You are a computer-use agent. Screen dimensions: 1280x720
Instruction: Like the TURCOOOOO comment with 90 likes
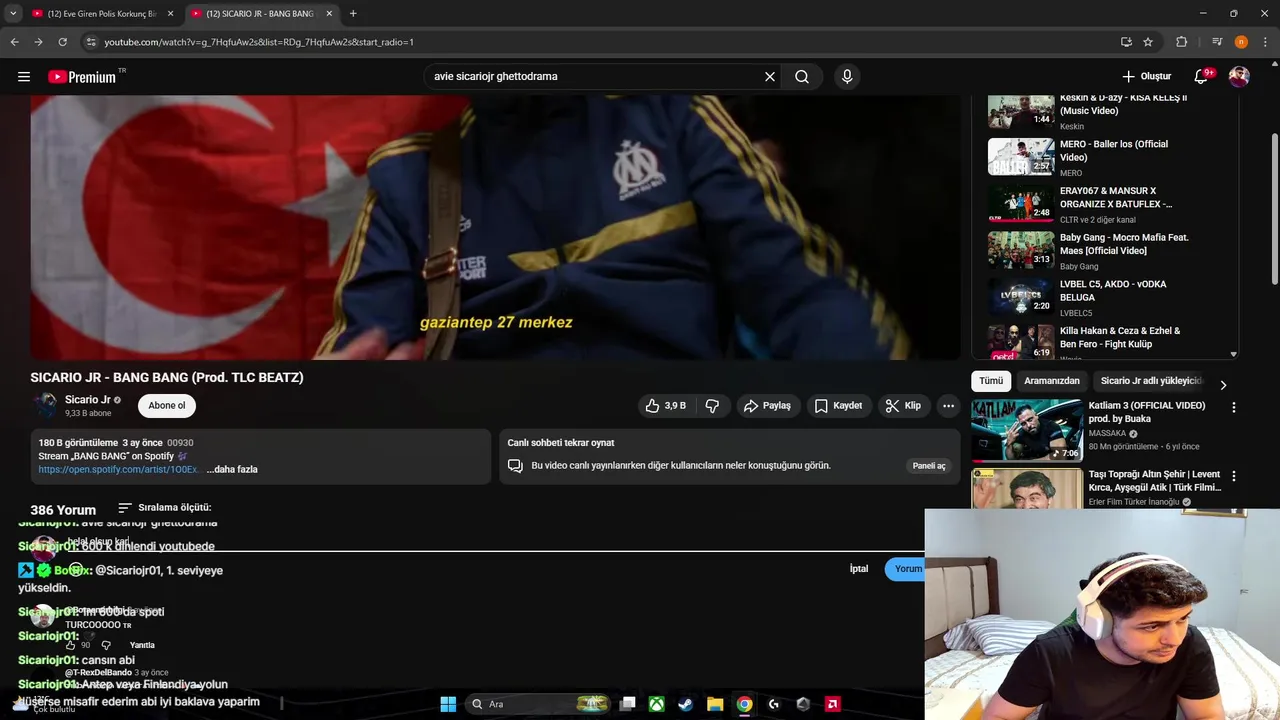click(x=70, y=645)
